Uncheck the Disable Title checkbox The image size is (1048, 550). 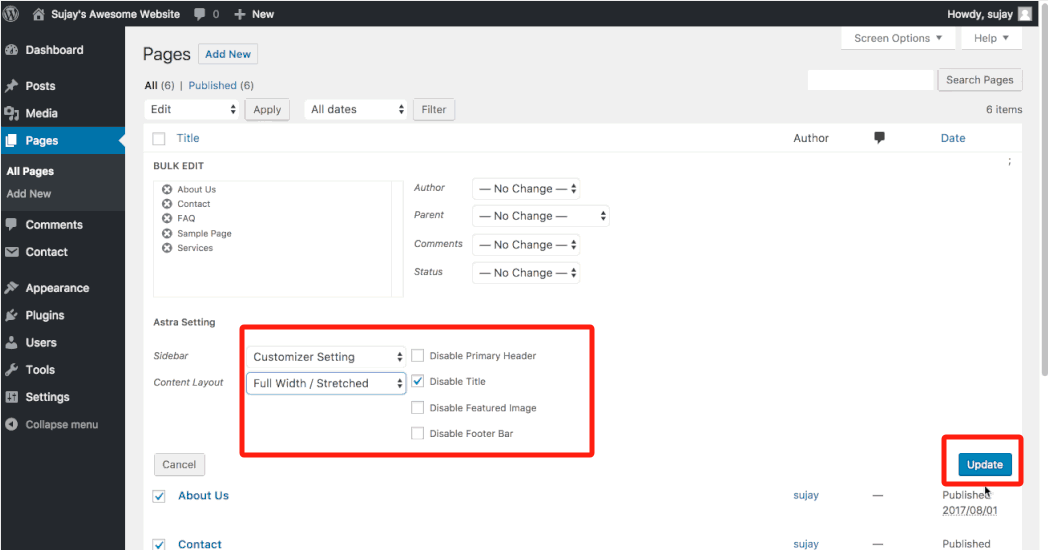tap(418, 381)
